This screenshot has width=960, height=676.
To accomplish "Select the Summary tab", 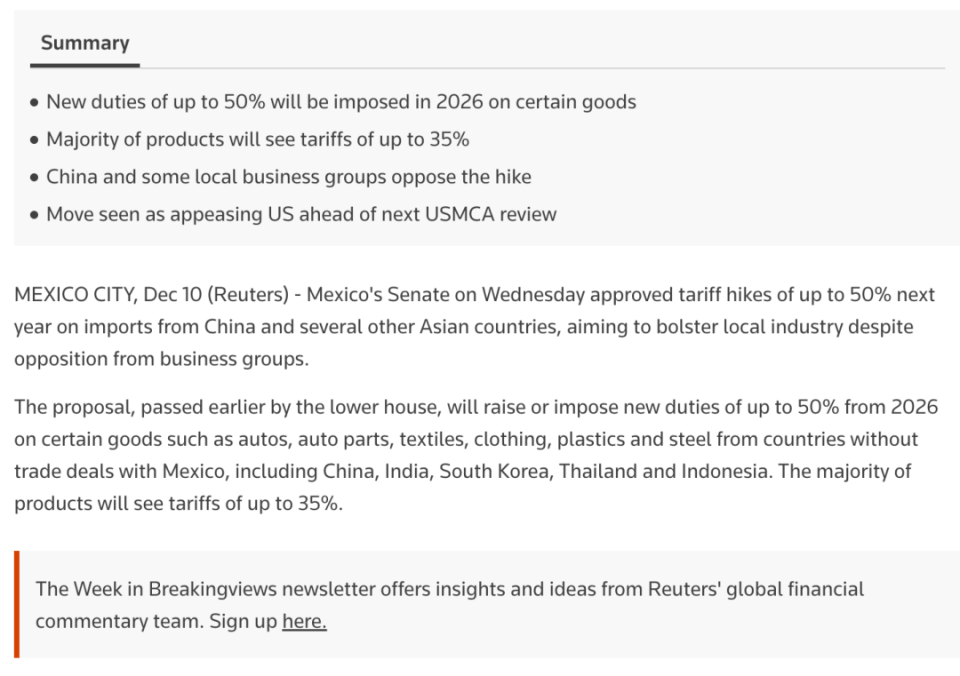I will point(85,44).
